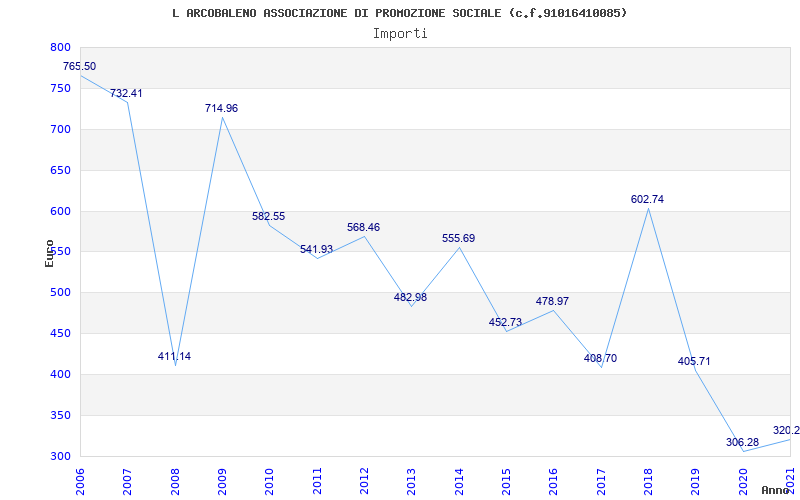Click the 550 y-axis tick label
Screen dimensions: 800x500
pos(60,252)
